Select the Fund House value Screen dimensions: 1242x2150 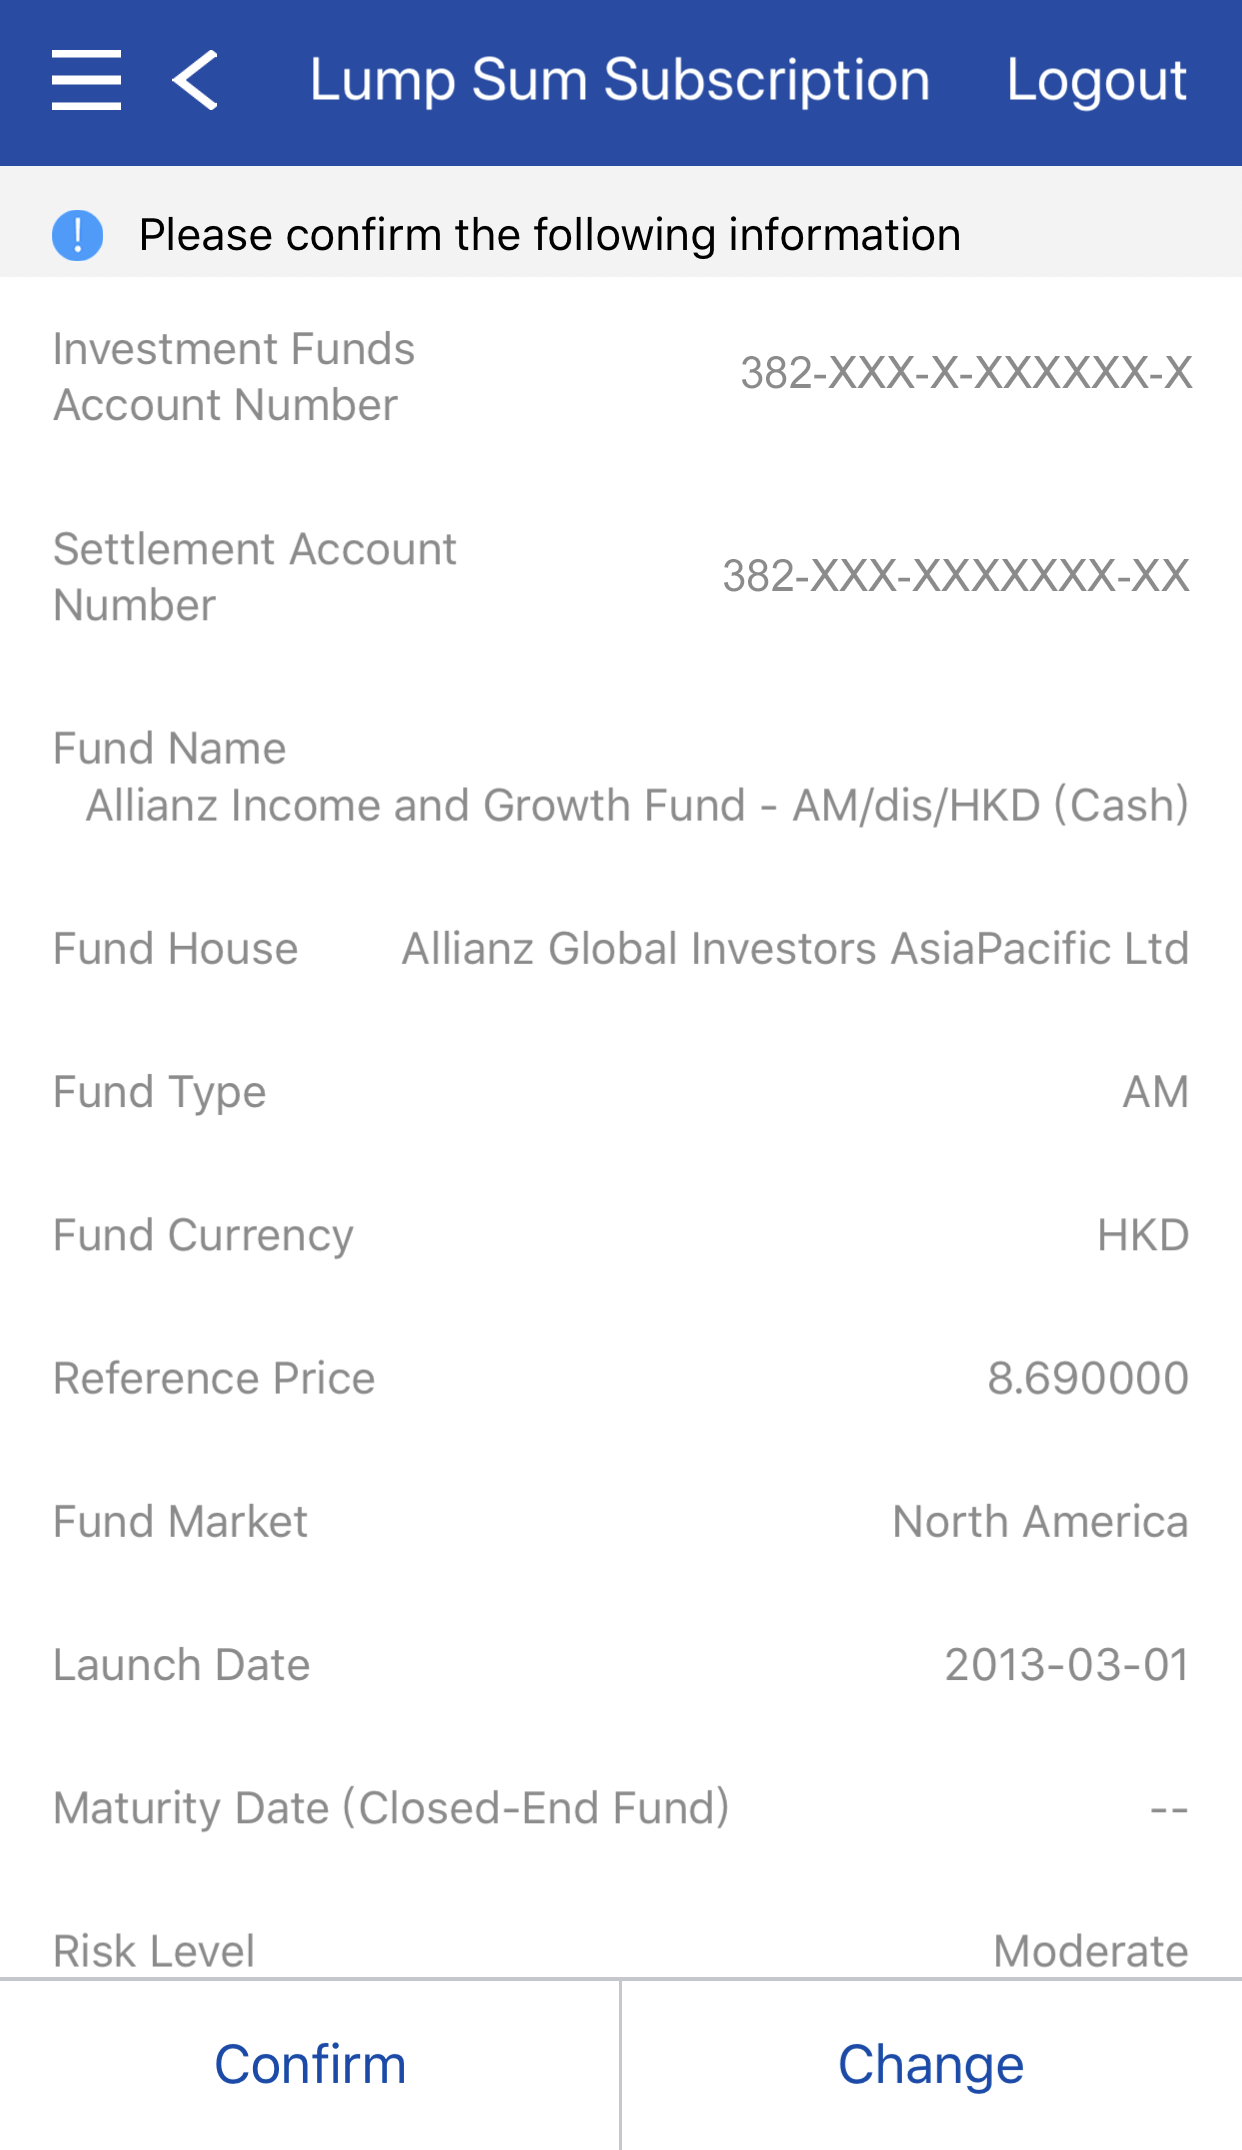pos(795,948)
